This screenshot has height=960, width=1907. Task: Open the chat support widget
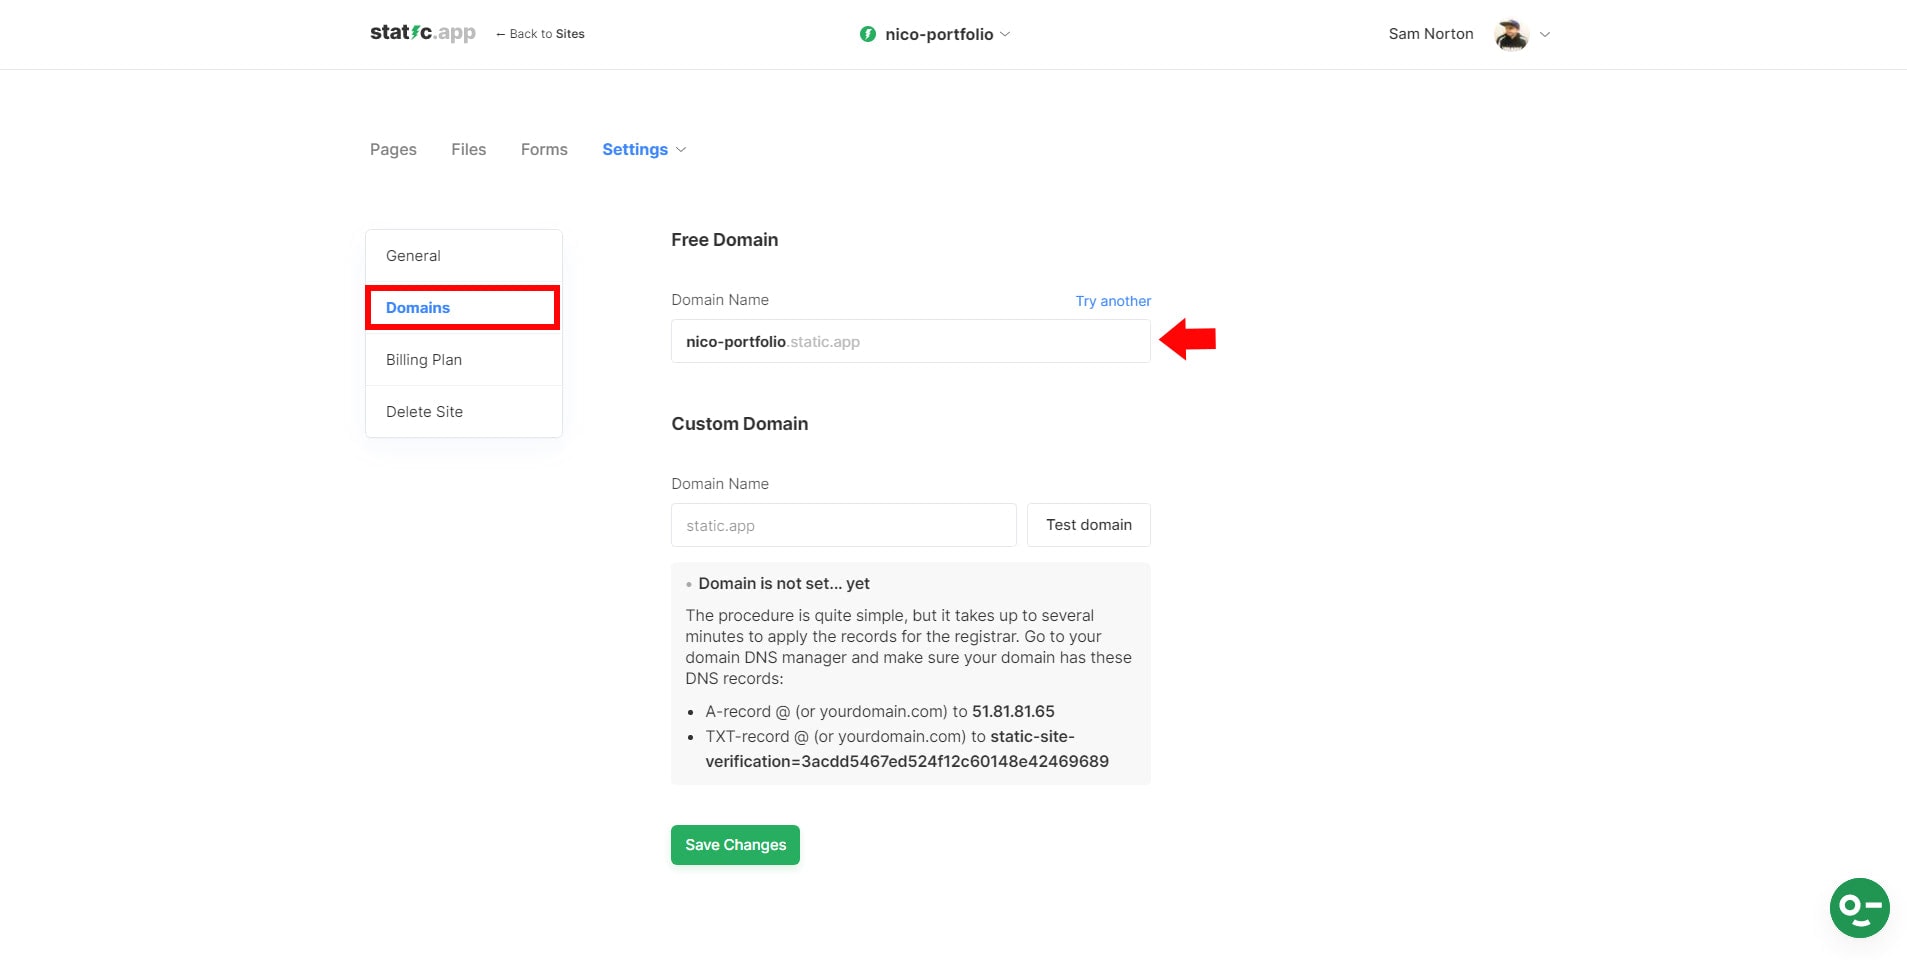(x=1858, y=907)
